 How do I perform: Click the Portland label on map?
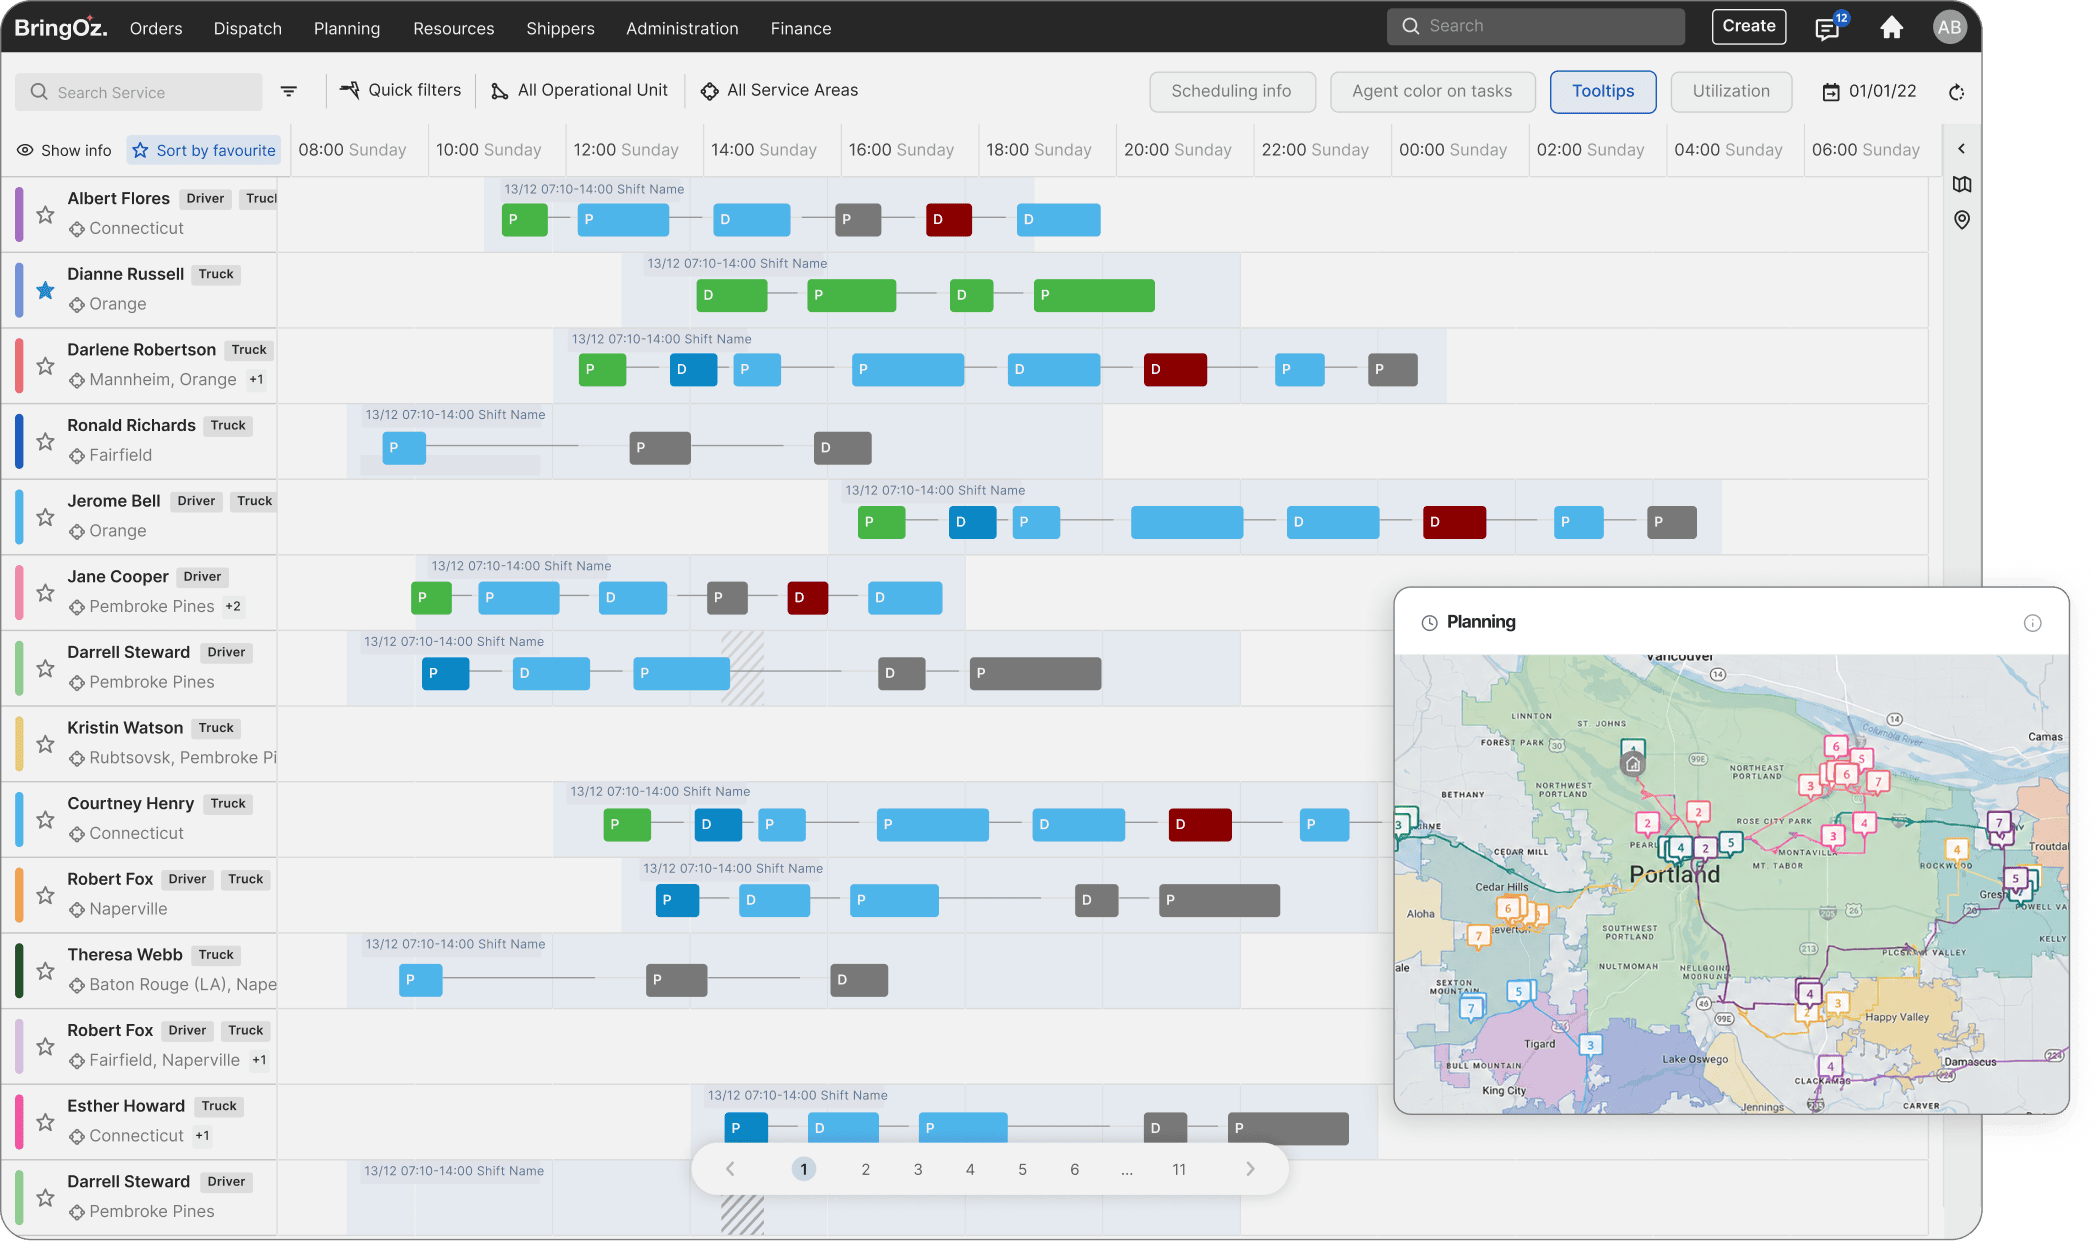click(1675, 875)
